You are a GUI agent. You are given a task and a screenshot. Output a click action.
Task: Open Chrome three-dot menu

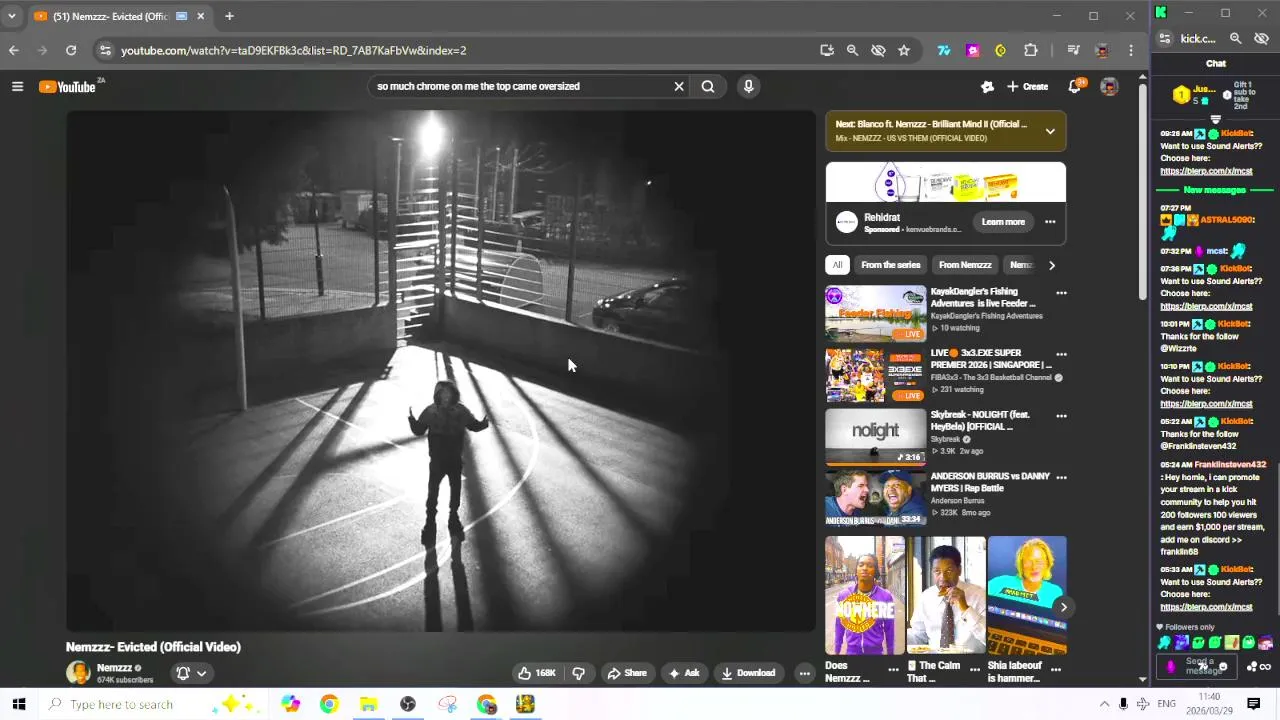(x=1131, y=50)
